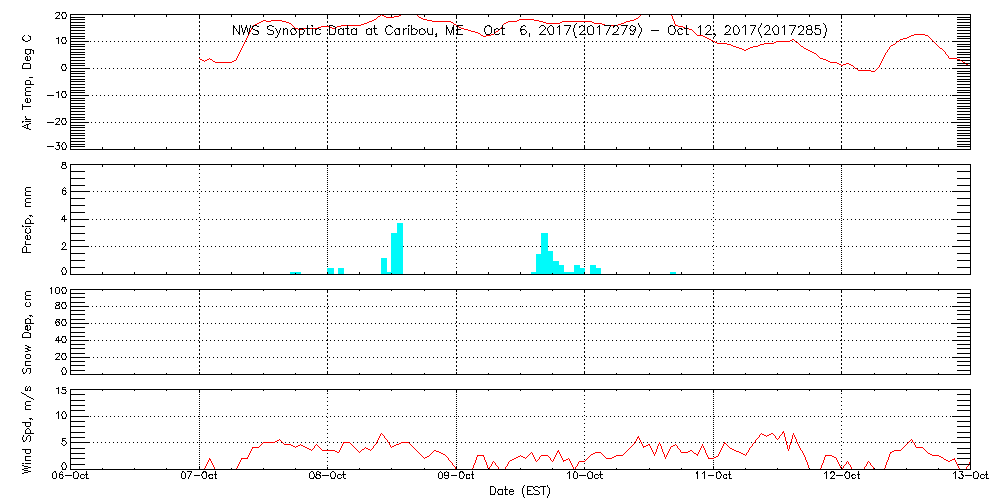The width and height of the screenshot is (1000, 500).
Task: Click the tallest cyan precipitation bar on Oct 9
Action: click(544, 252)
